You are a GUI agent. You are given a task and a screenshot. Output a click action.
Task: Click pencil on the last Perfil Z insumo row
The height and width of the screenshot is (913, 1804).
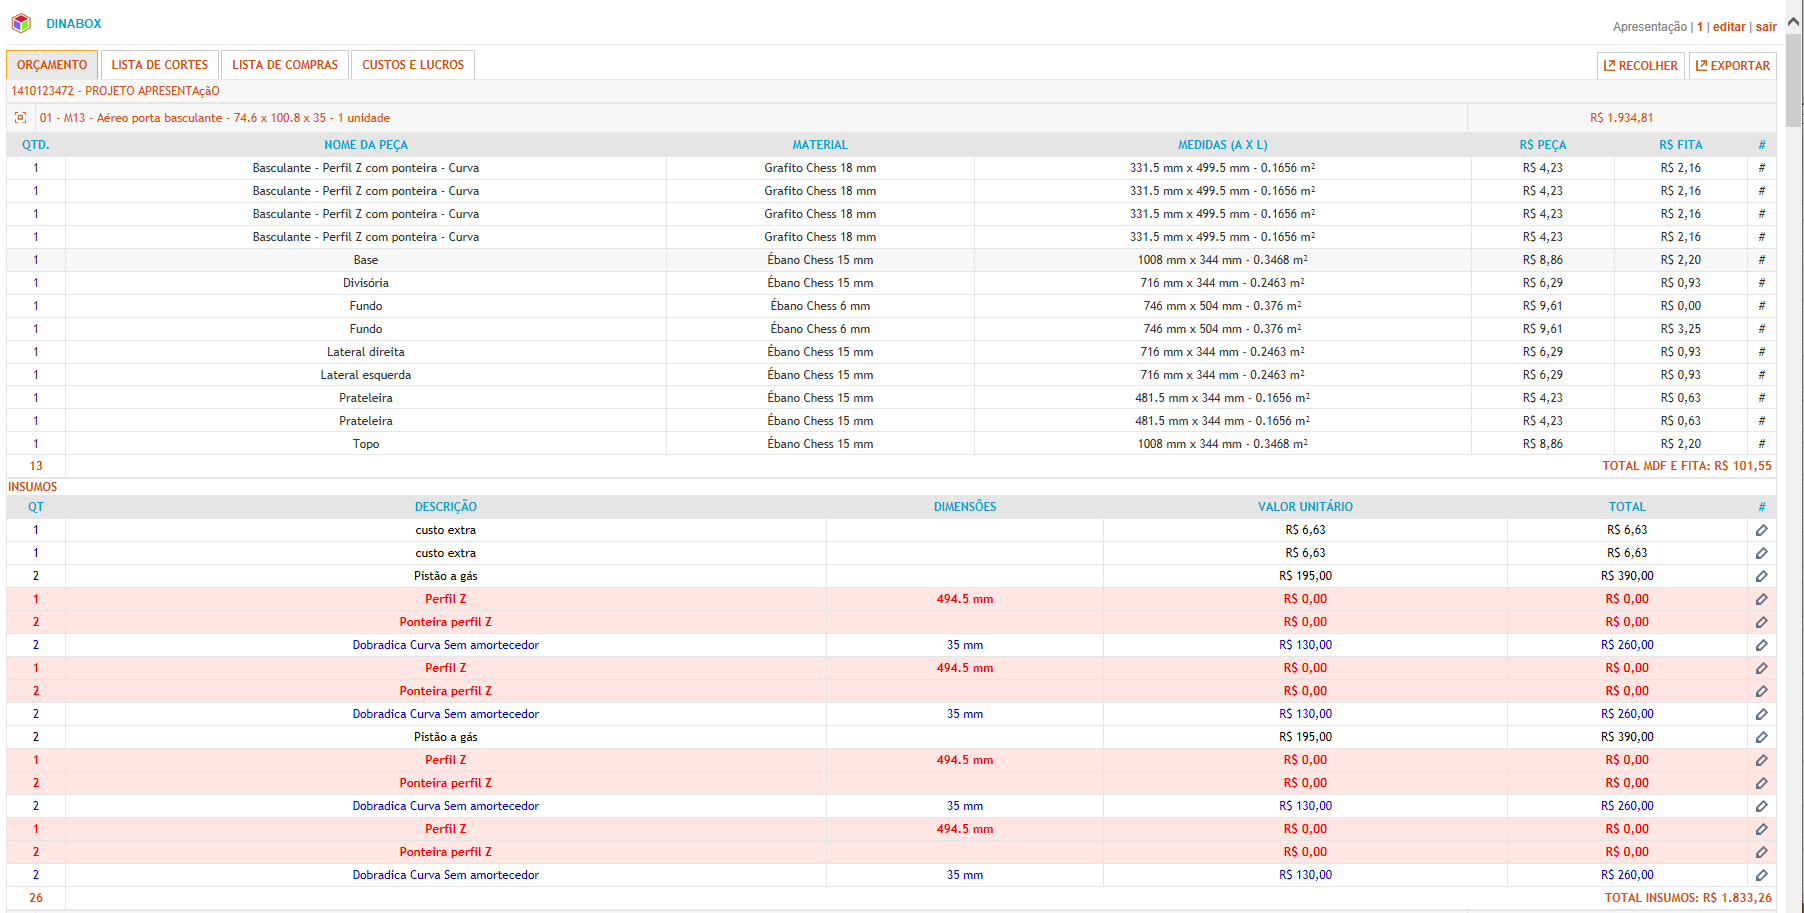1761,829
